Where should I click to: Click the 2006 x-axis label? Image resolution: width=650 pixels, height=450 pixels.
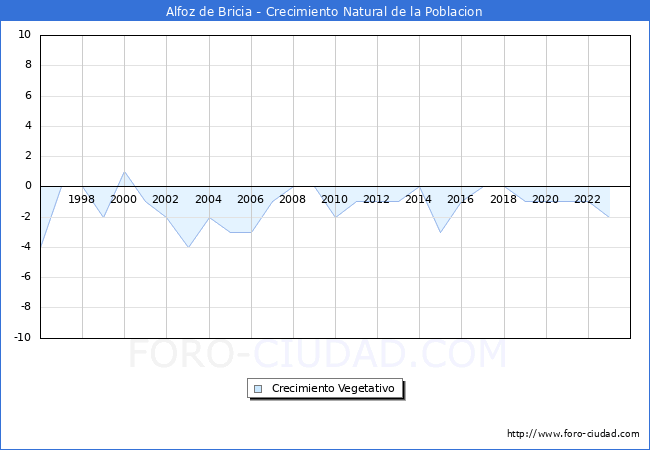(x=250, y=199)
